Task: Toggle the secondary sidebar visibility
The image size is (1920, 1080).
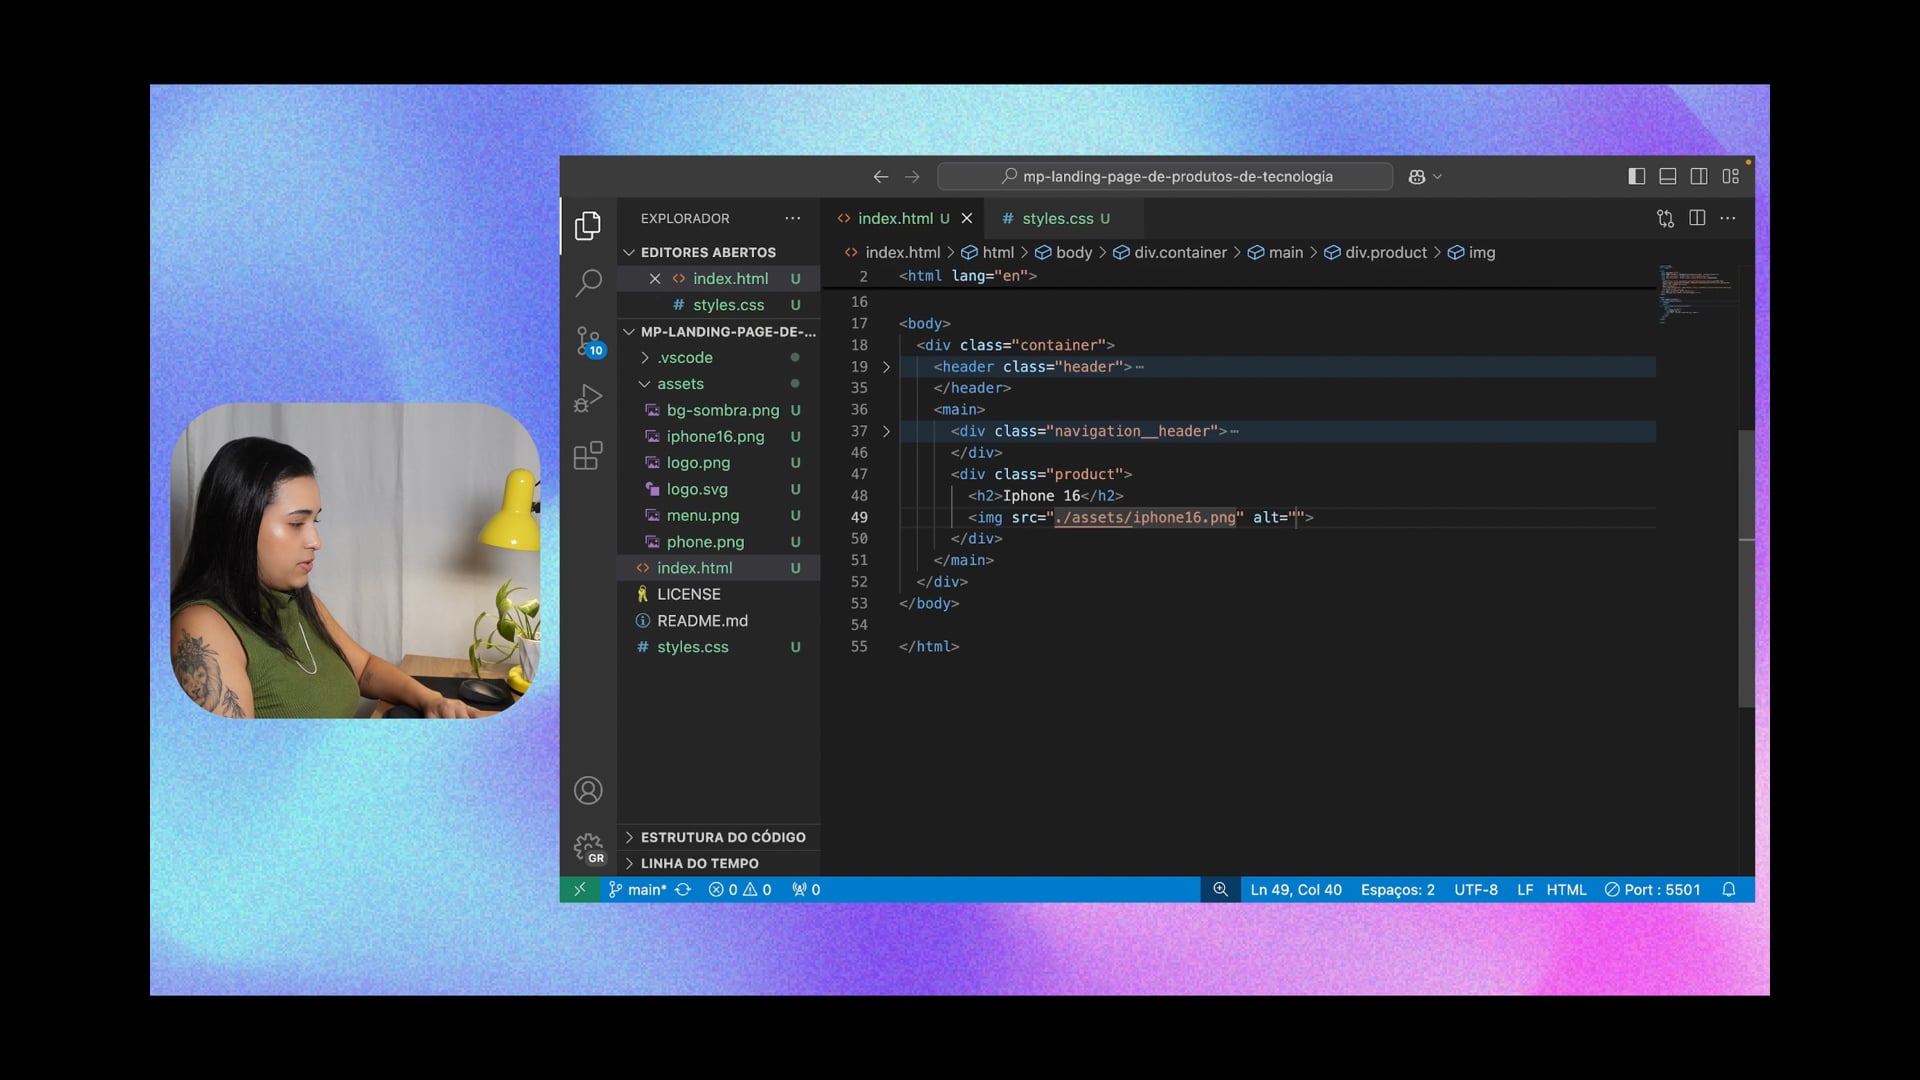Action: click(x=1699, y=176)
